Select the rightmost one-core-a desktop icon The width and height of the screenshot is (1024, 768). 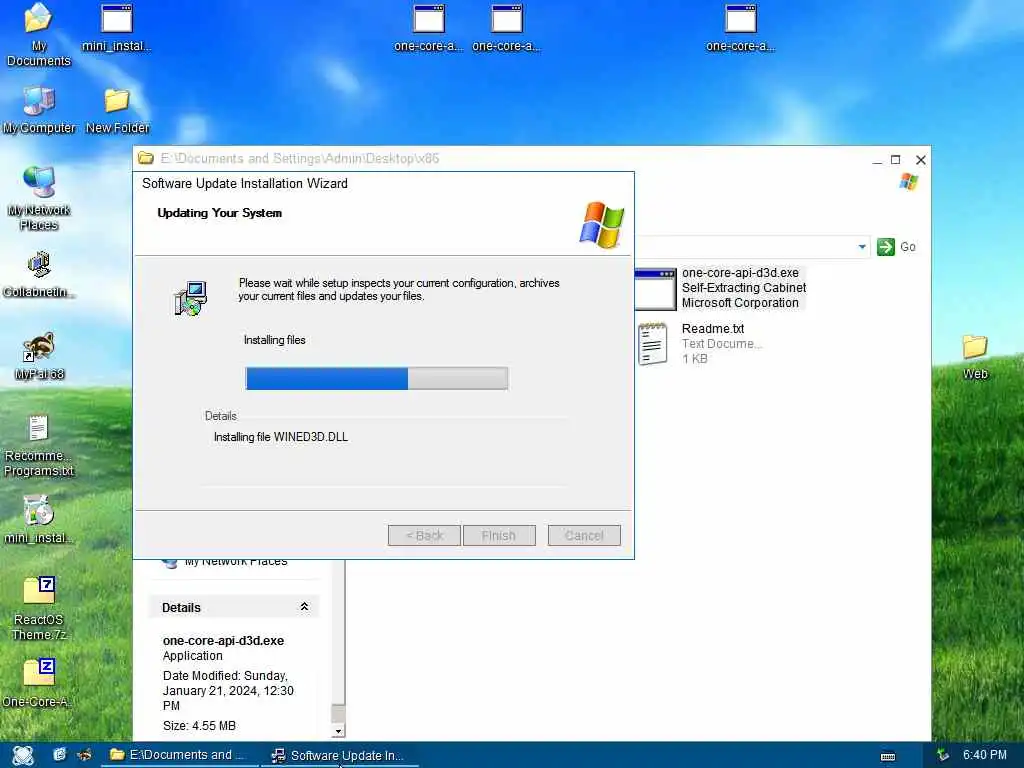pyautogui.click(x=741, y=28)
